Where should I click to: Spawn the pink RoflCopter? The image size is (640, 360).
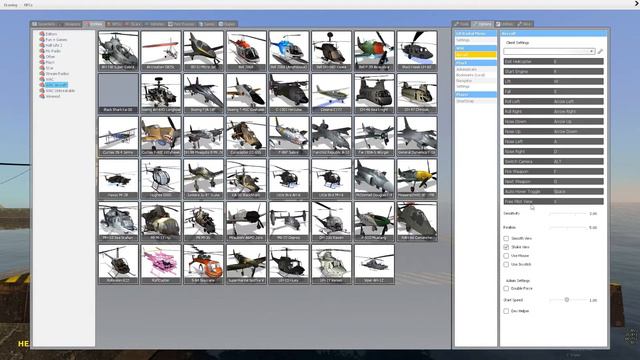coord(161,264)
